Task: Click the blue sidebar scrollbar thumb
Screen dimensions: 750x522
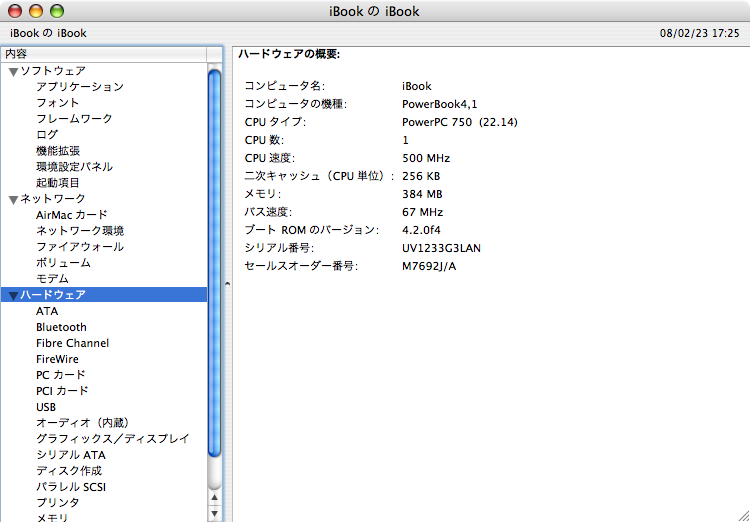Action: [214, 263]
